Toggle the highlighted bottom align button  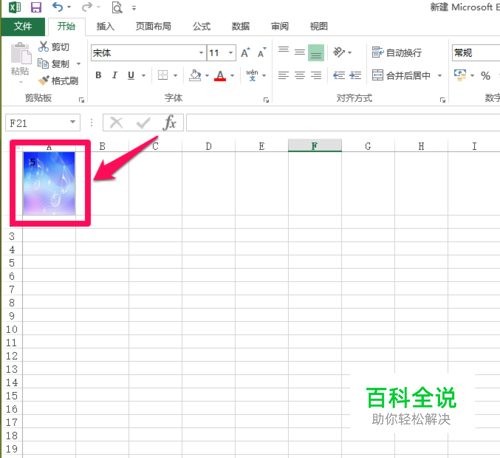click(316, 52)
